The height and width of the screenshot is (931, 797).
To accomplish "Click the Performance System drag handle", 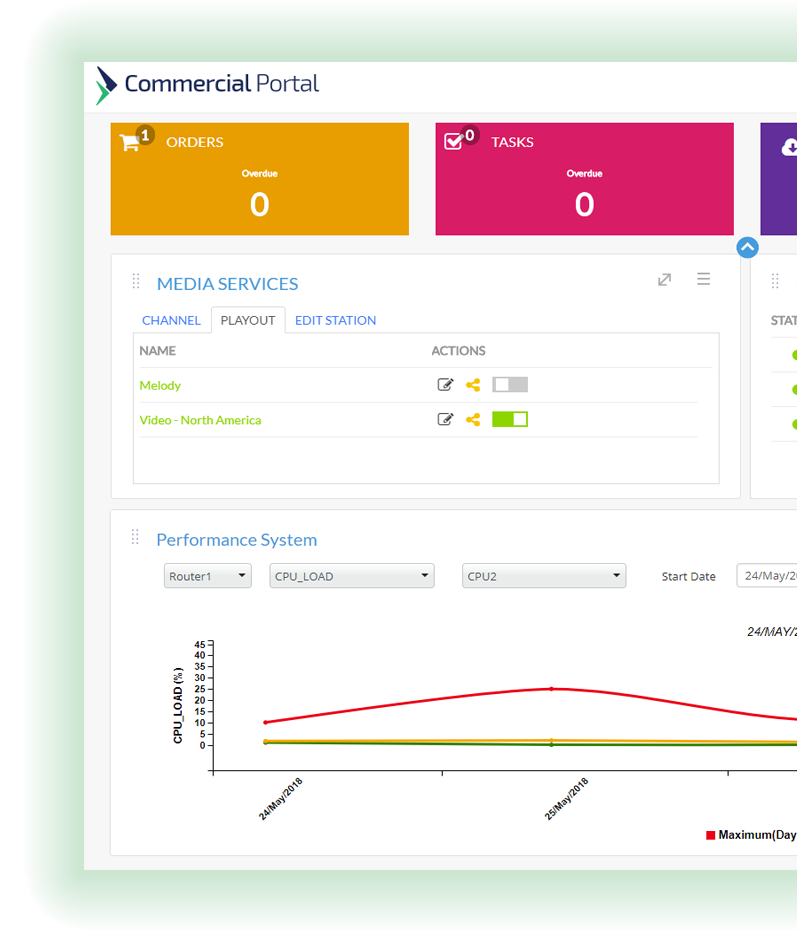I will tap(135, 537).
